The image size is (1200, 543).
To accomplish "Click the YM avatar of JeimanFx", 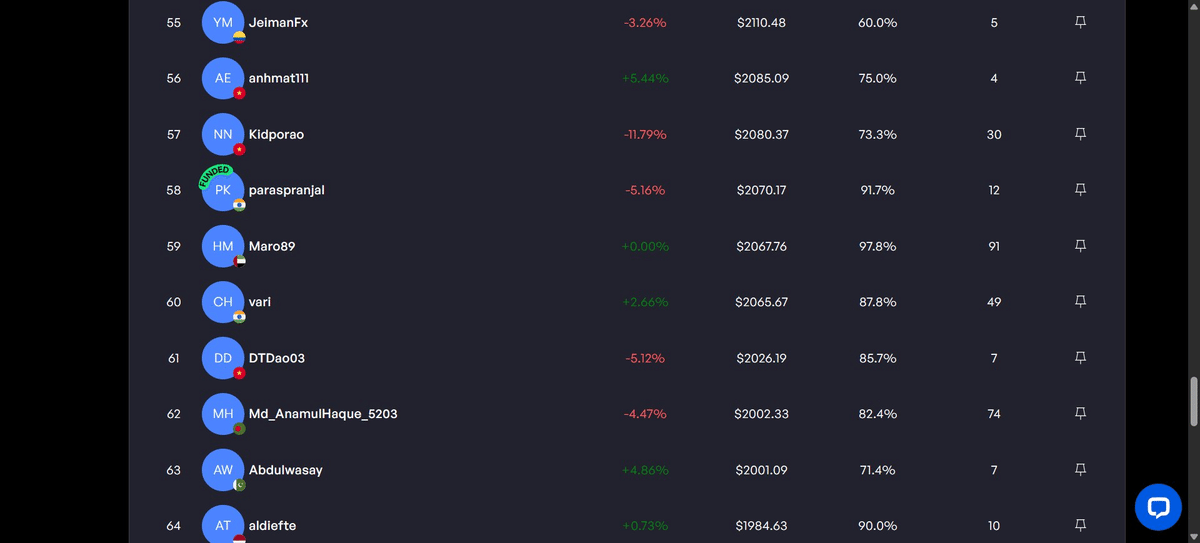I will tap(223, 22).
